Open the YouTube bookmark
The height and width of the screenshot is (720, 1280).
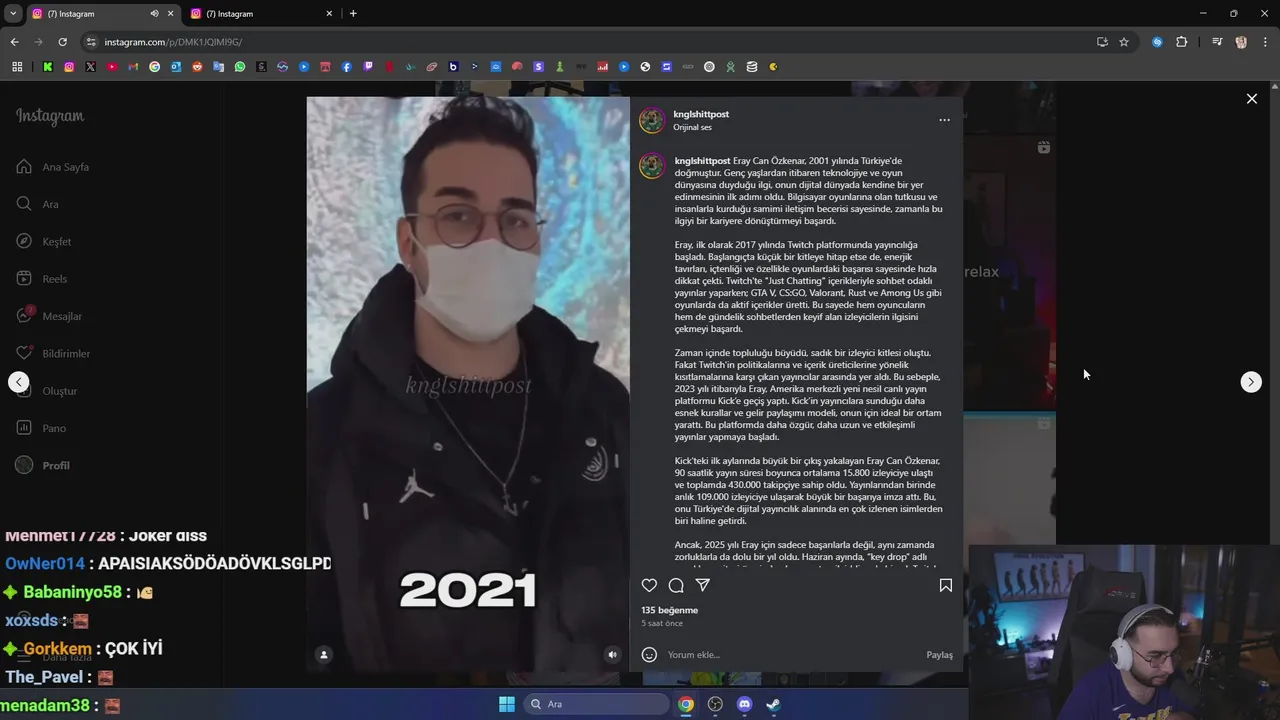(112, 67)
